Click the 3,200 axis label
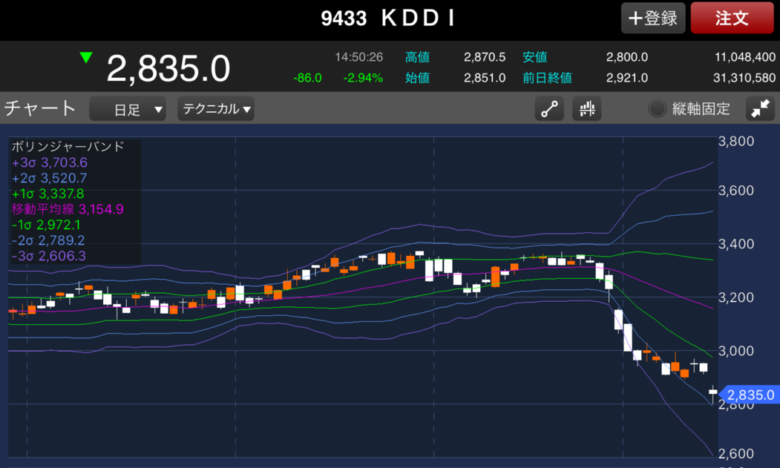The image size is (780, 468). (736, 297)
